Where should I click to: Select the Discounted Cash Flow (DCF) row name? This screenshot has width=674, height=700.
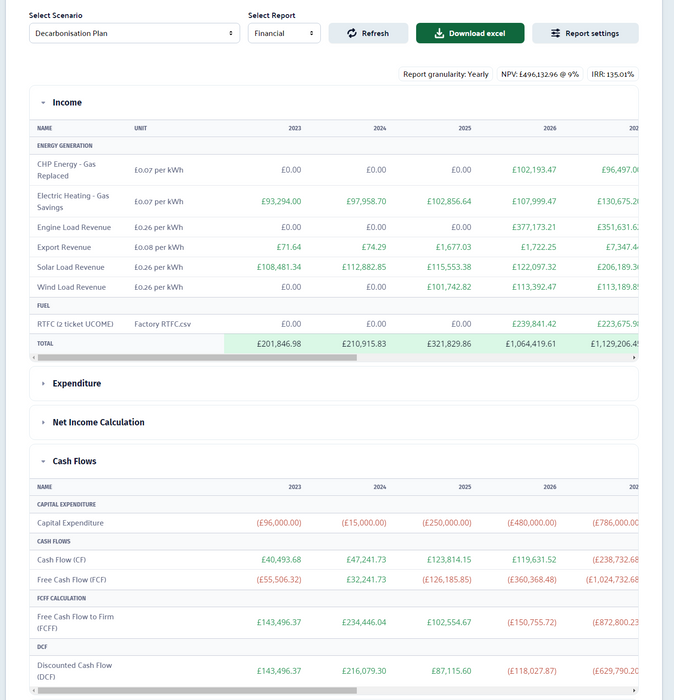point(75,671)
